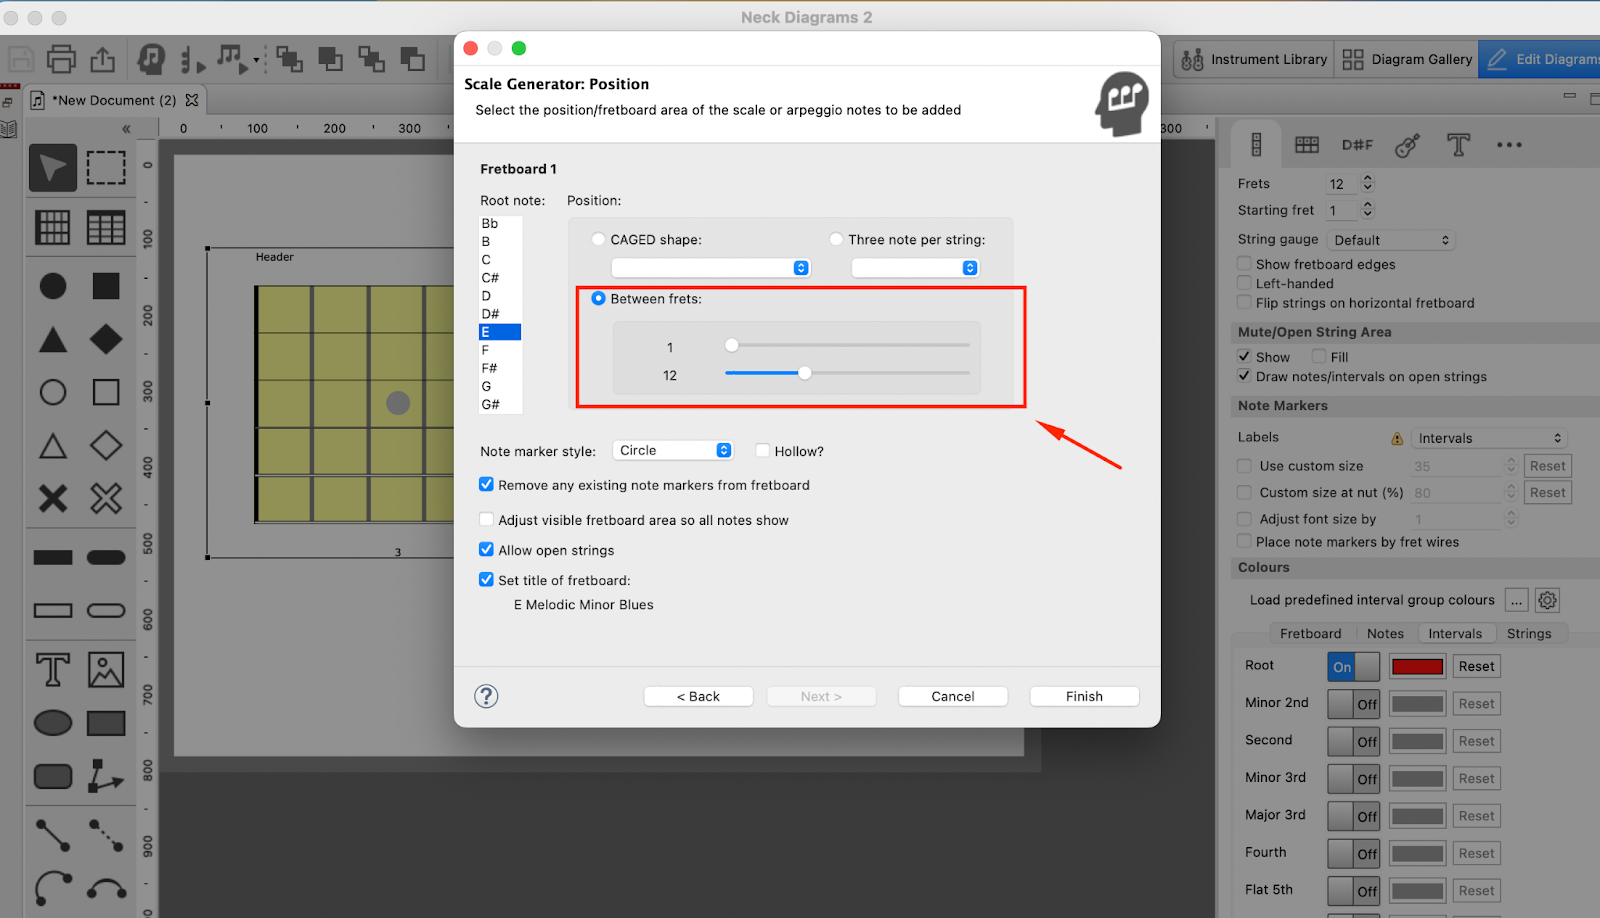Pick the filled triangle marker tool
Image resolution: width=1600 pixels, height=918 pixels.
[x=53, y=340]
